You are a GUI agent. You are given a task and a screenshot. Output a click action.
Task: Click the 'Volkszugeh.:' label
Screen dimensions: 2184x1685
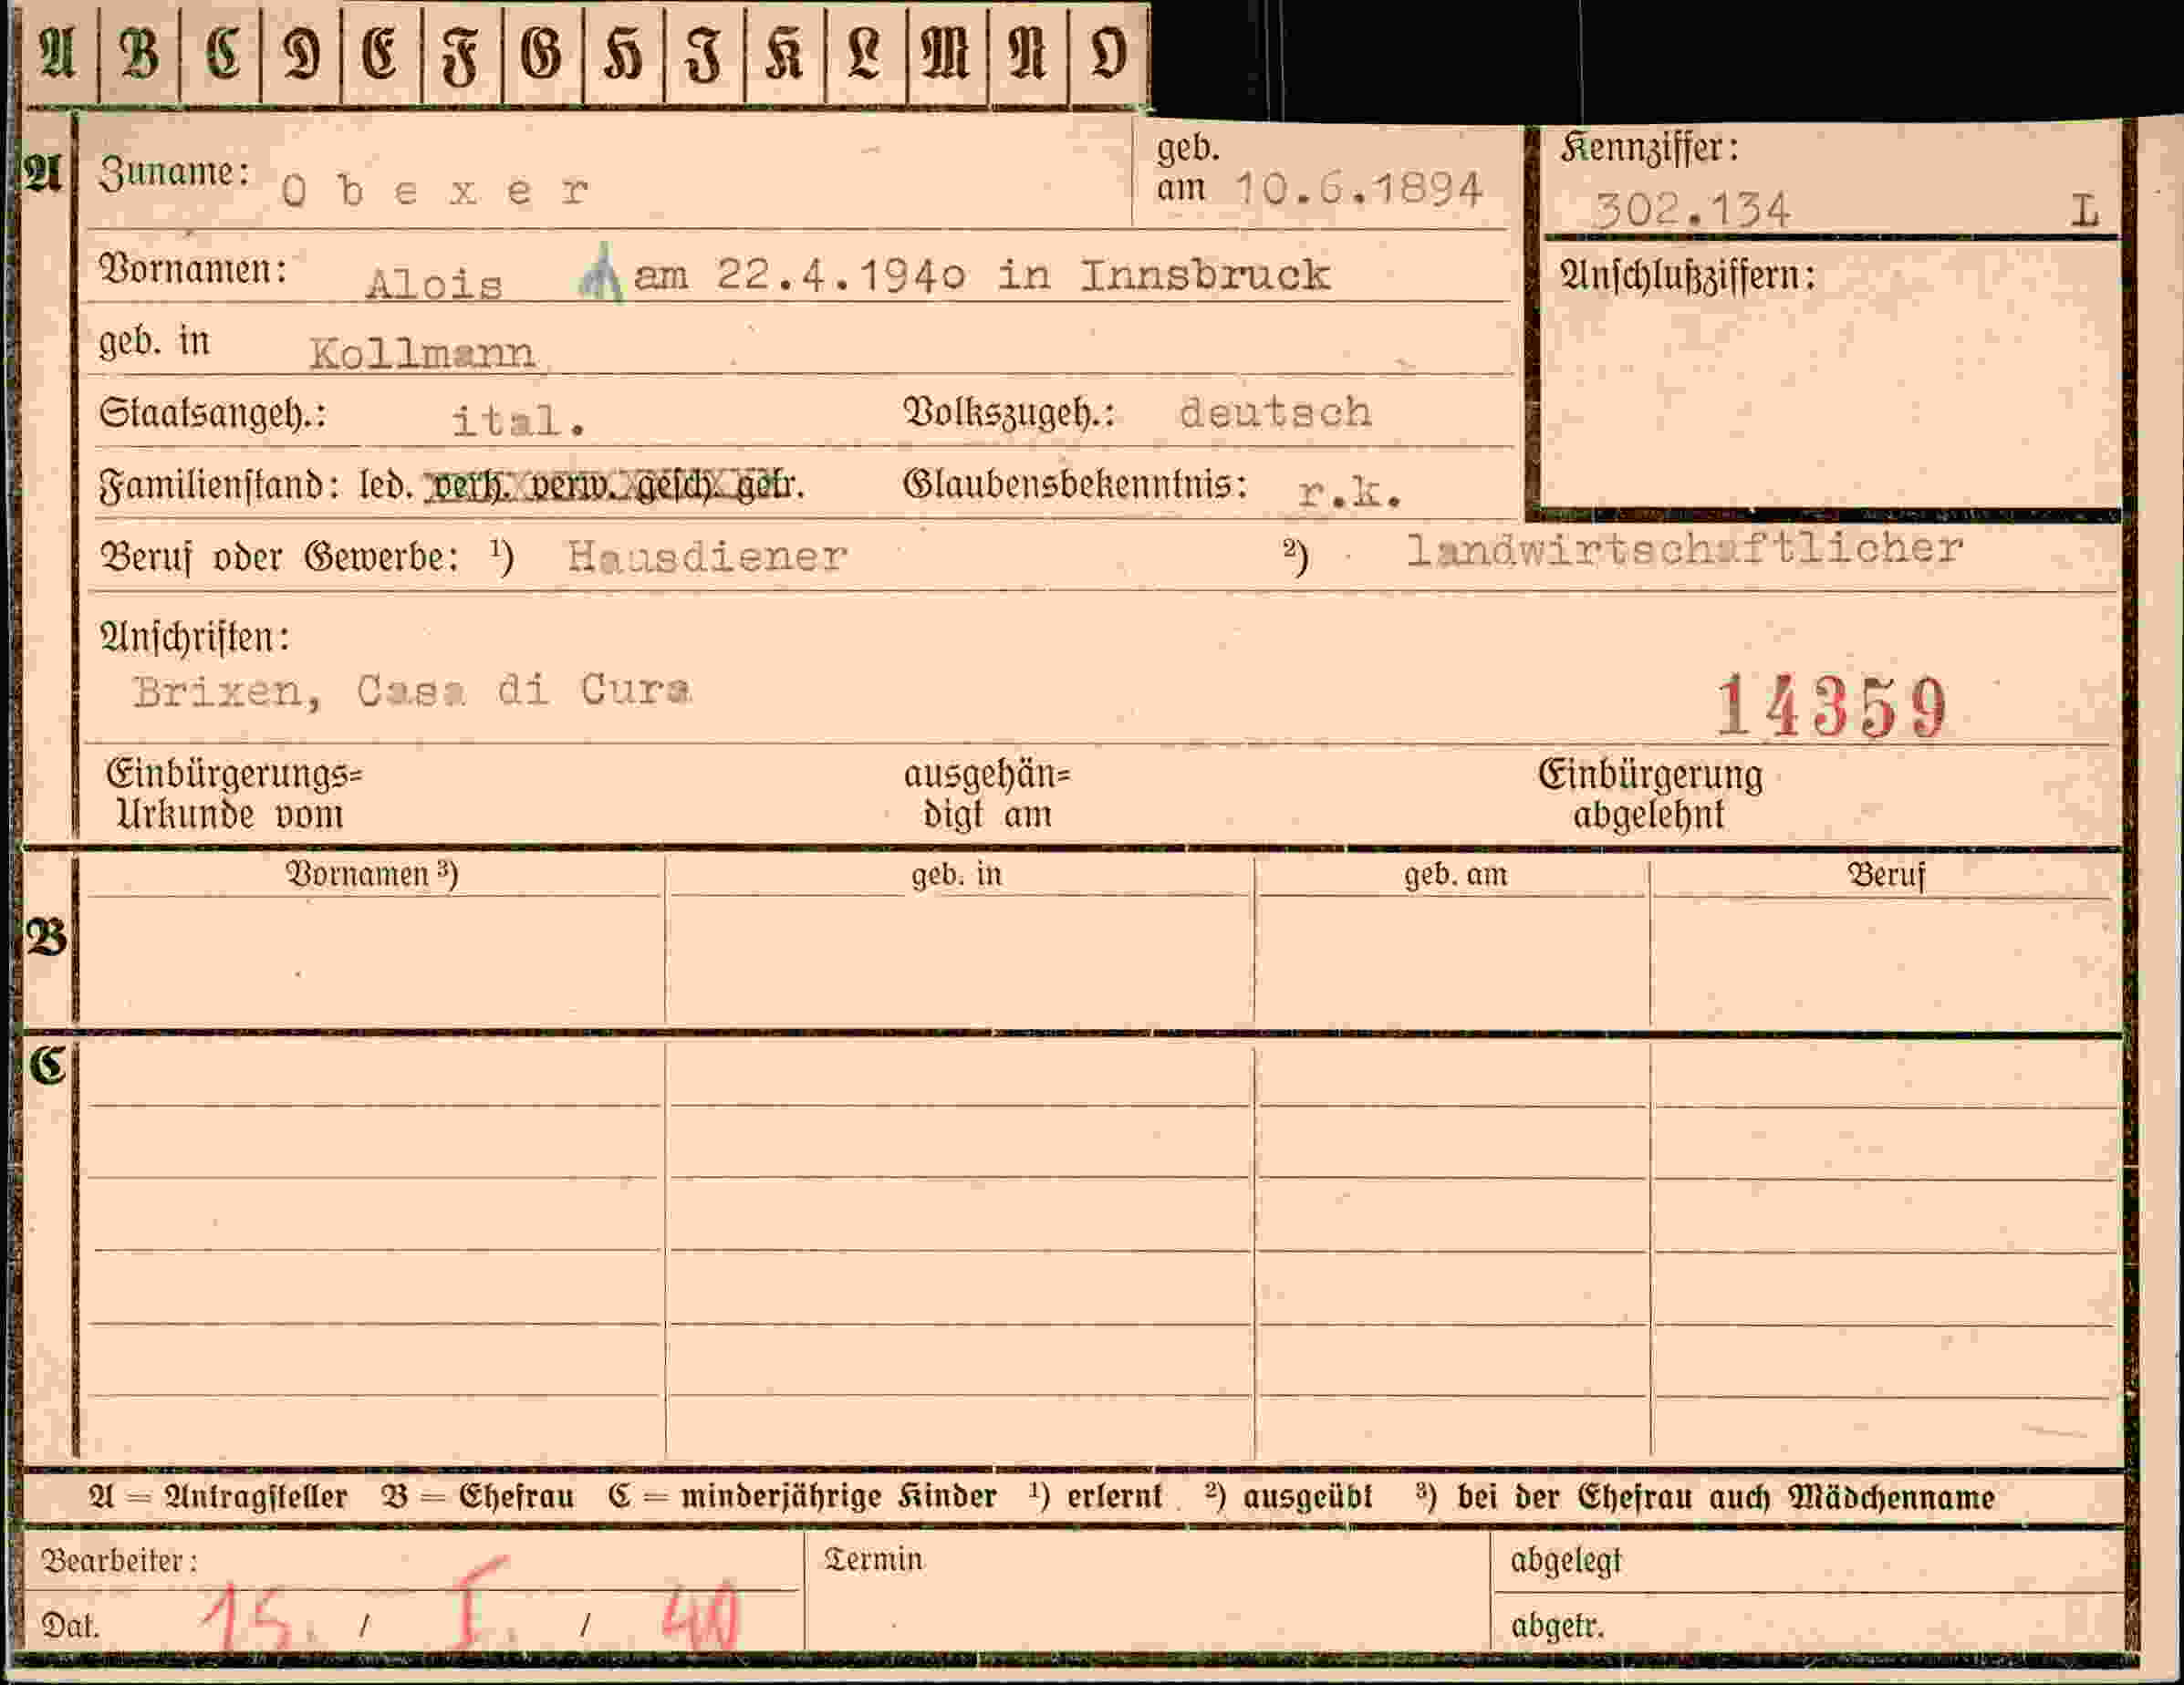(x=1008, y=412)
